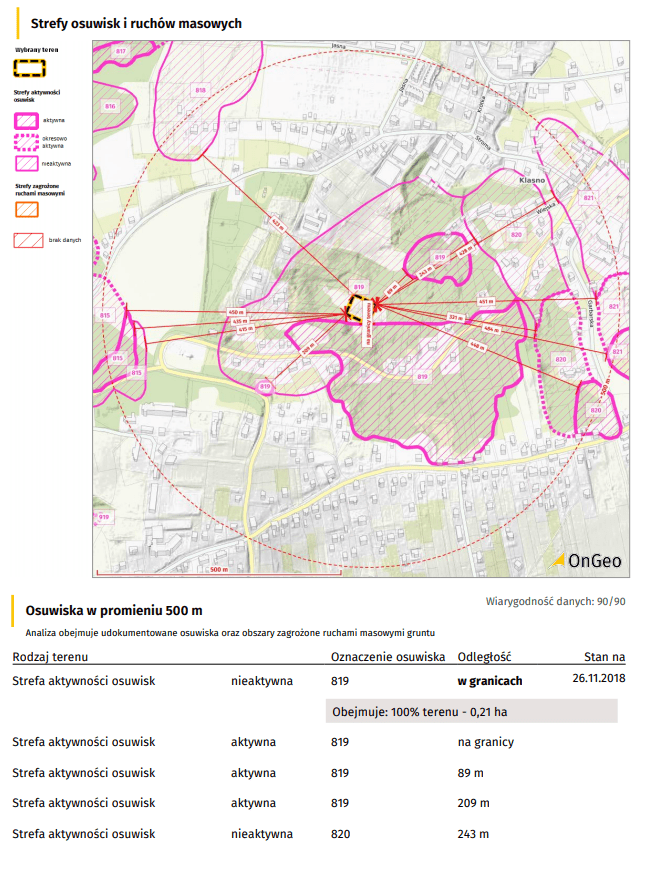
Task: Click 'Obejmuje: 100% terenu - 0,21 ha' box
Action: tap(472, 711)
